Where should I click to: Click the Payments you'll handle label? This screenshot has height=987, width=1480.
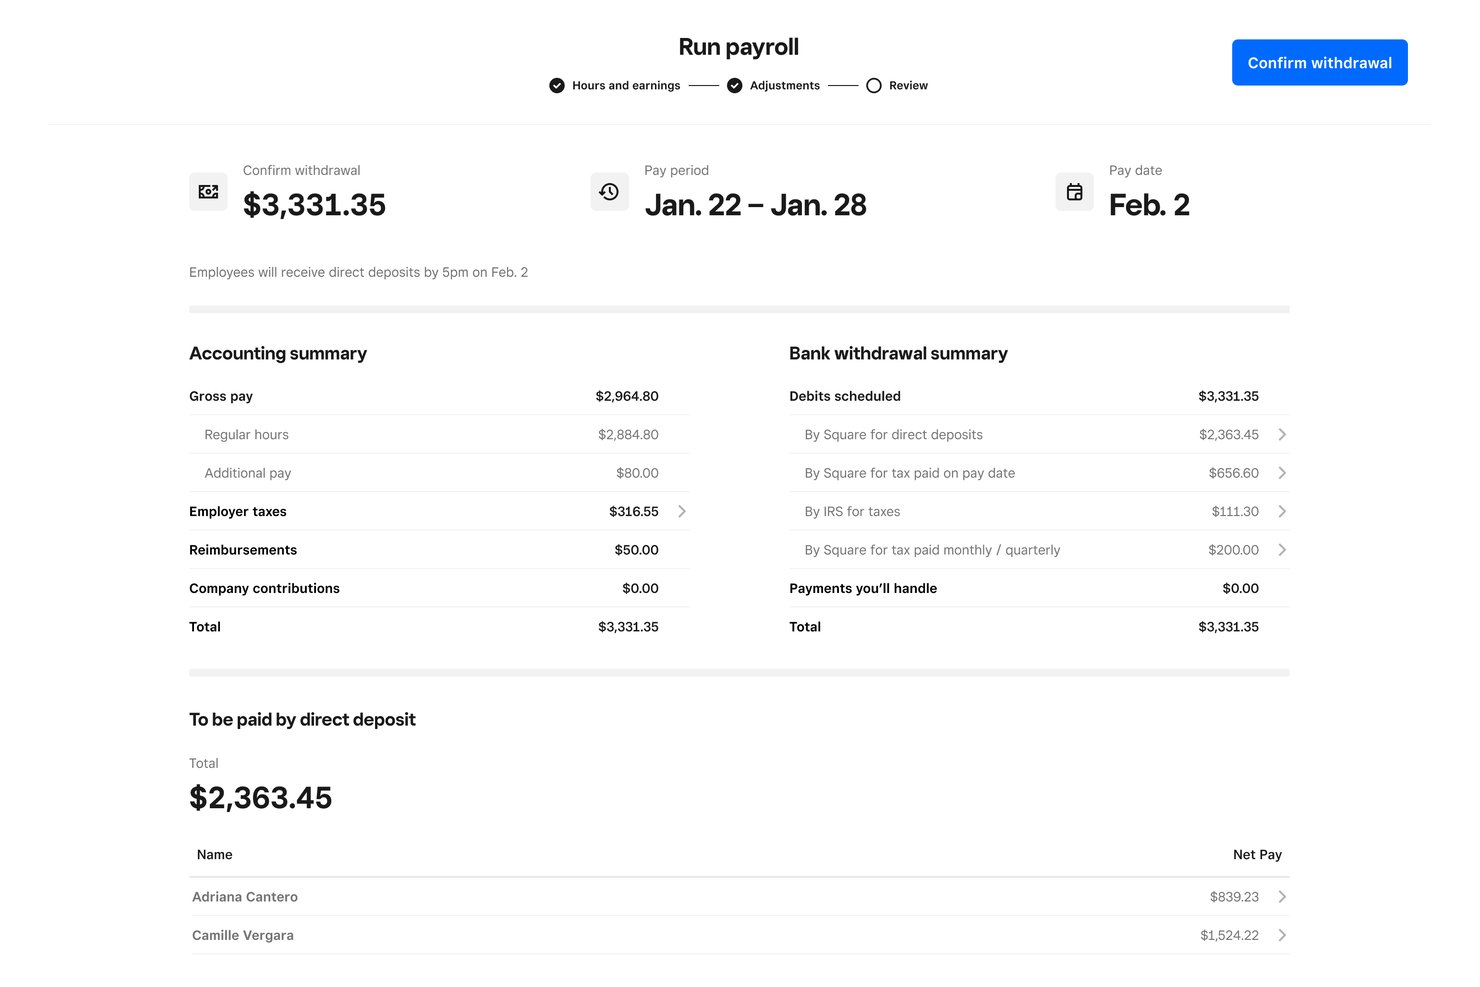click(863, 588)
